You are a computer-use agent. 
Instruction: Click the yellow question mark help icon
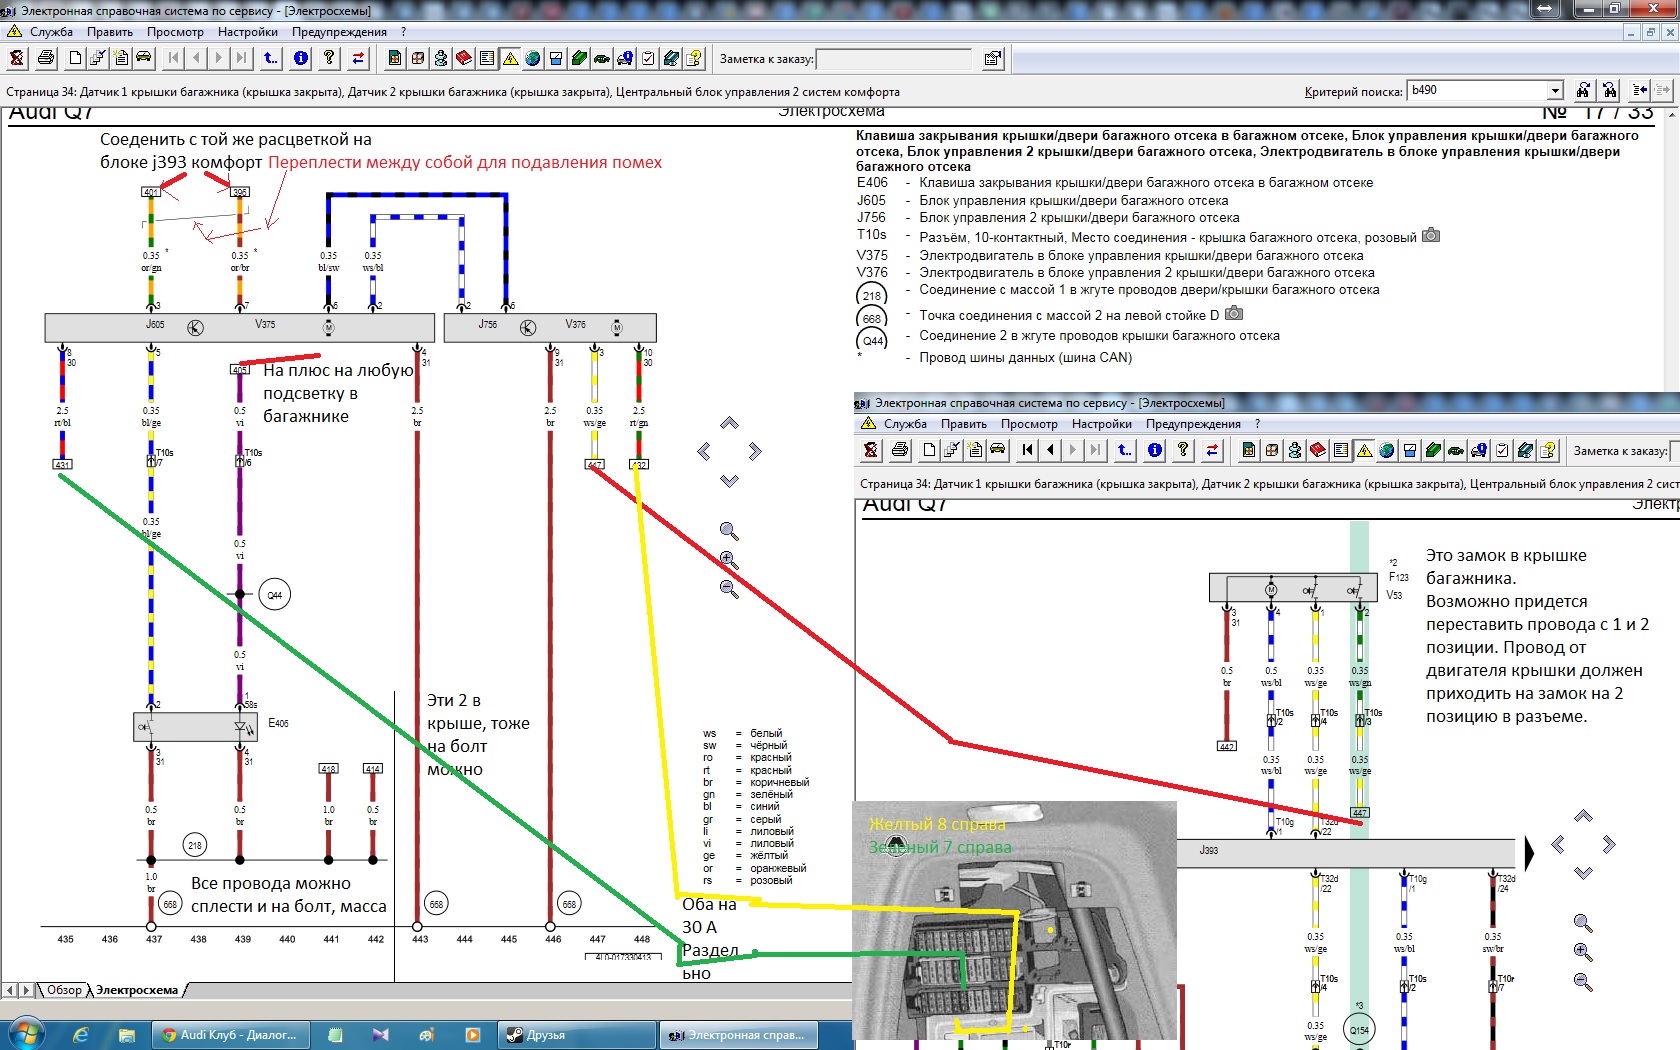pyautogui.click(x=328, y=58)
